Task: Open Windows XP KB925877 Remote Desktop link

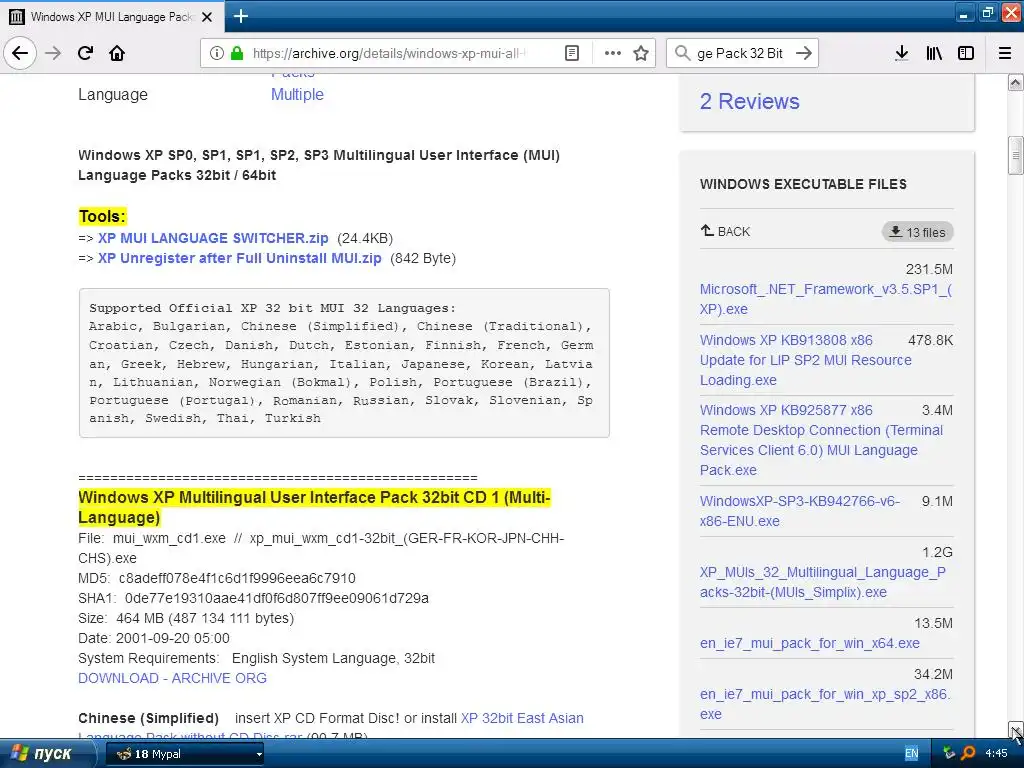Action: (821, 440)
